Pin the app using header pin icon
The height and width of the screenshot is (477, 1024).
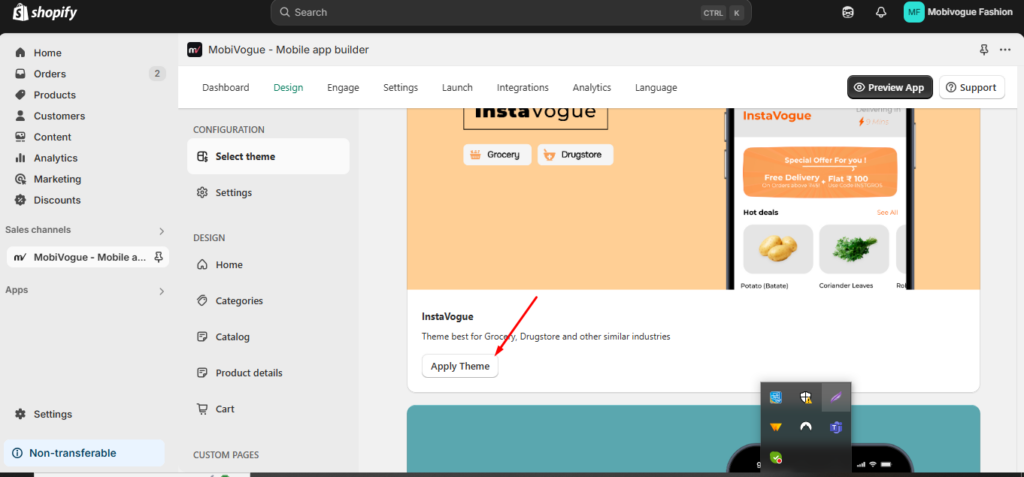(984, 50)
